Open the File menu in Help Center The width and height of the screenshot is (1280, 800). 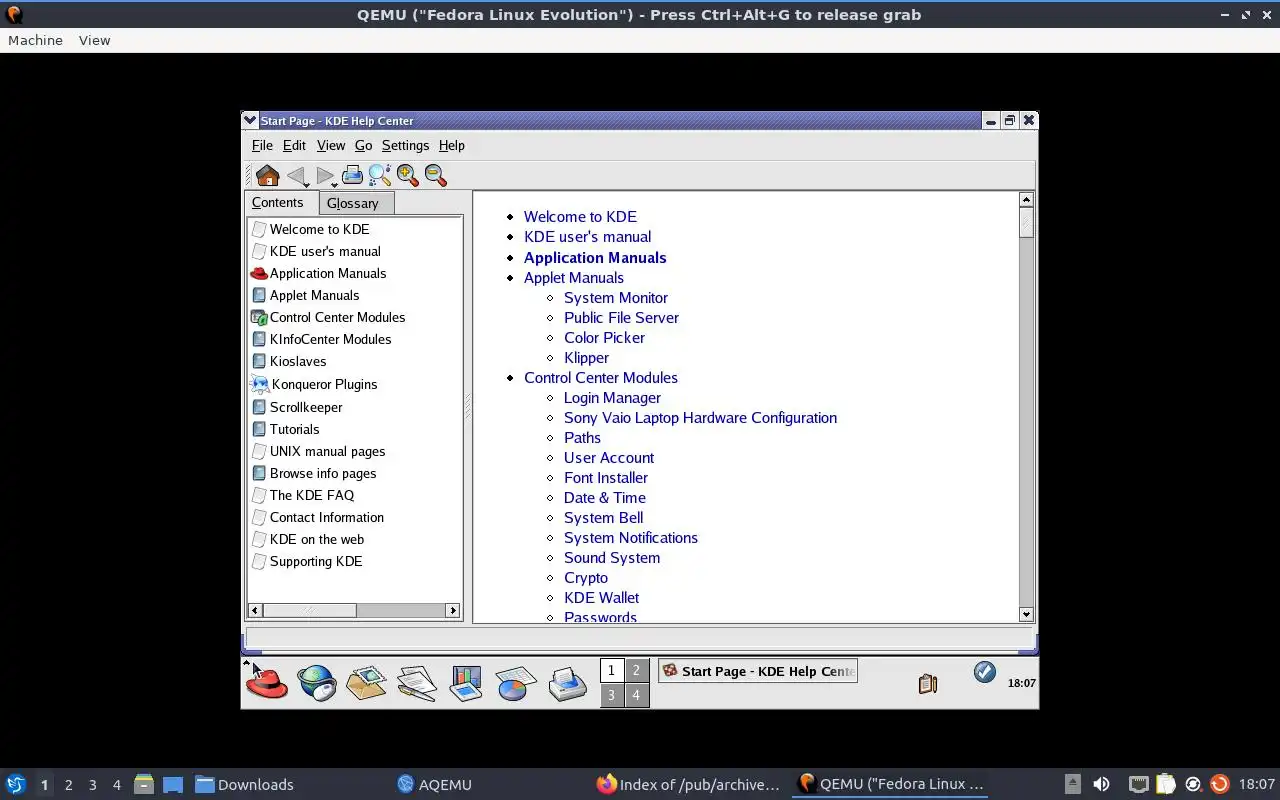click(262, 145)
